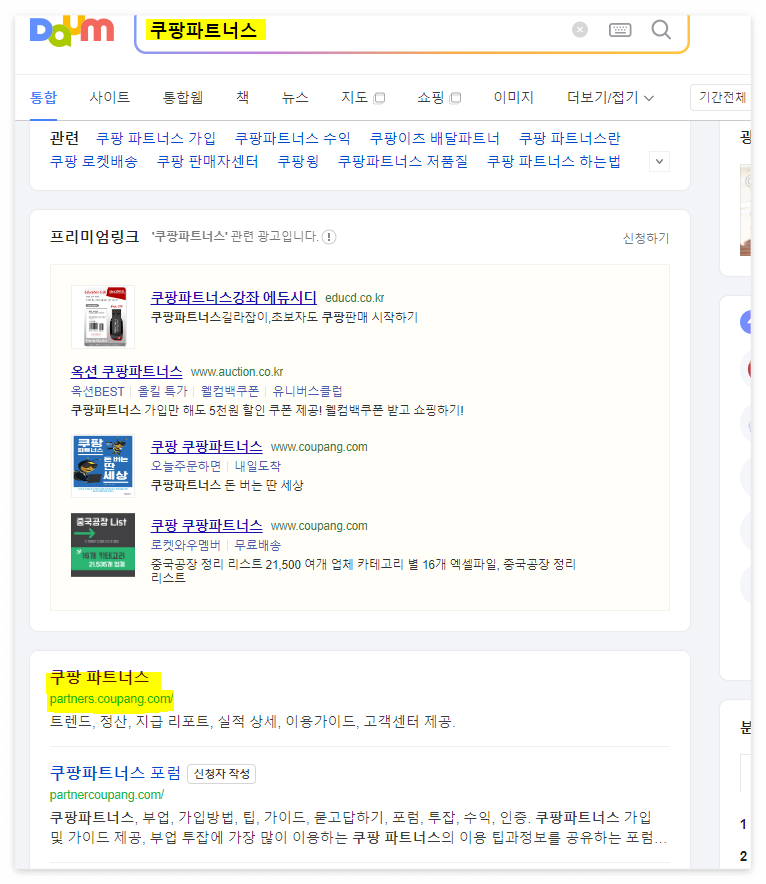
Task: Click the 내일도착 sublink
Action: pos(258,466)
